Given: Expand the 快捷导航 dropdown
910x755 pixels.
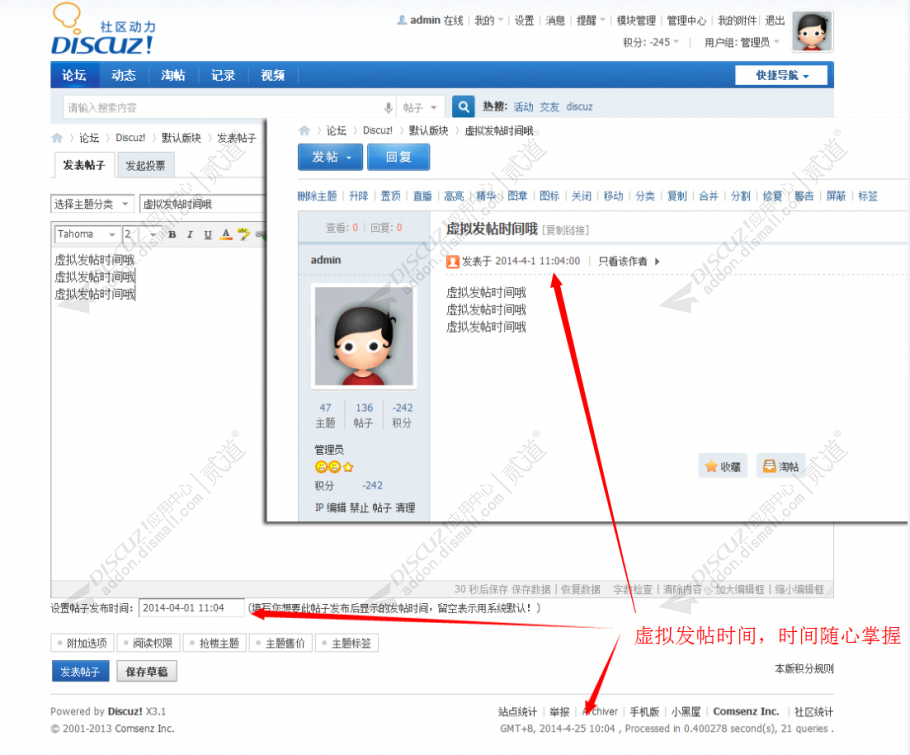Looking at the screenshot, I should pyautogui.click(x=781, y=75).
